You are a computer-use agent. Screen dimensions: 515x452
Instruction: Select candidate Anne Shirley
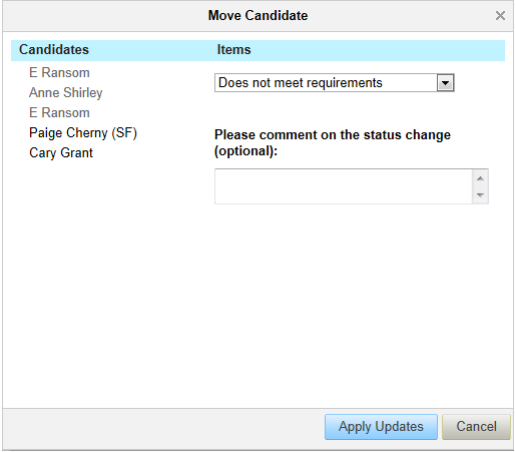click(66, 93)
